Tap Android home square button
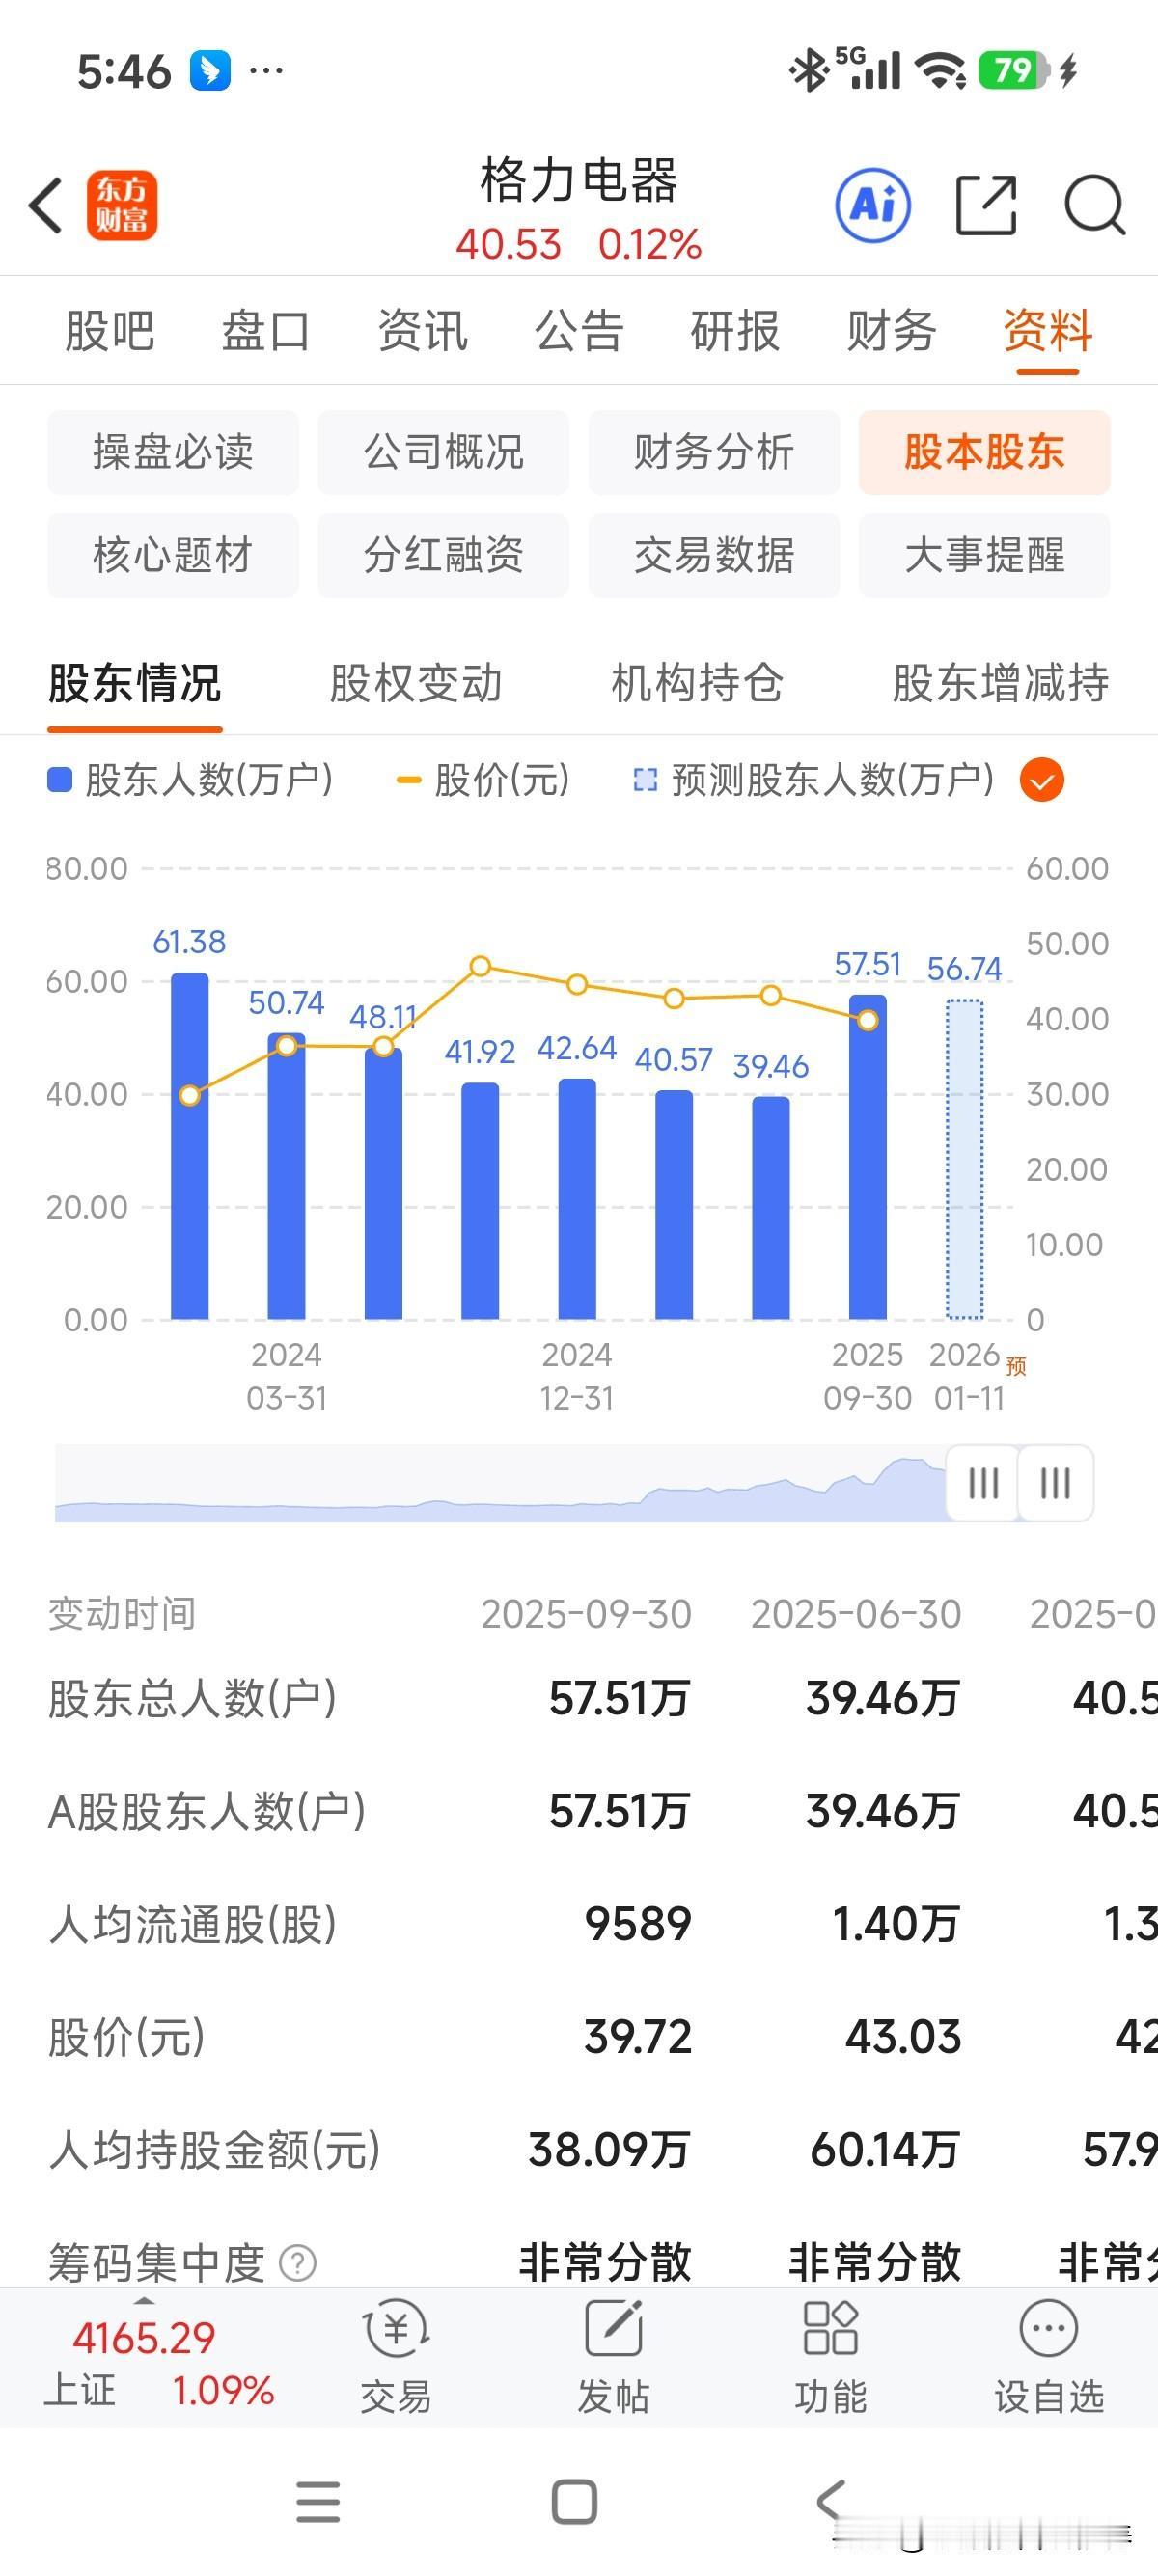The image size is (1158, 2576). point(575,2502)
